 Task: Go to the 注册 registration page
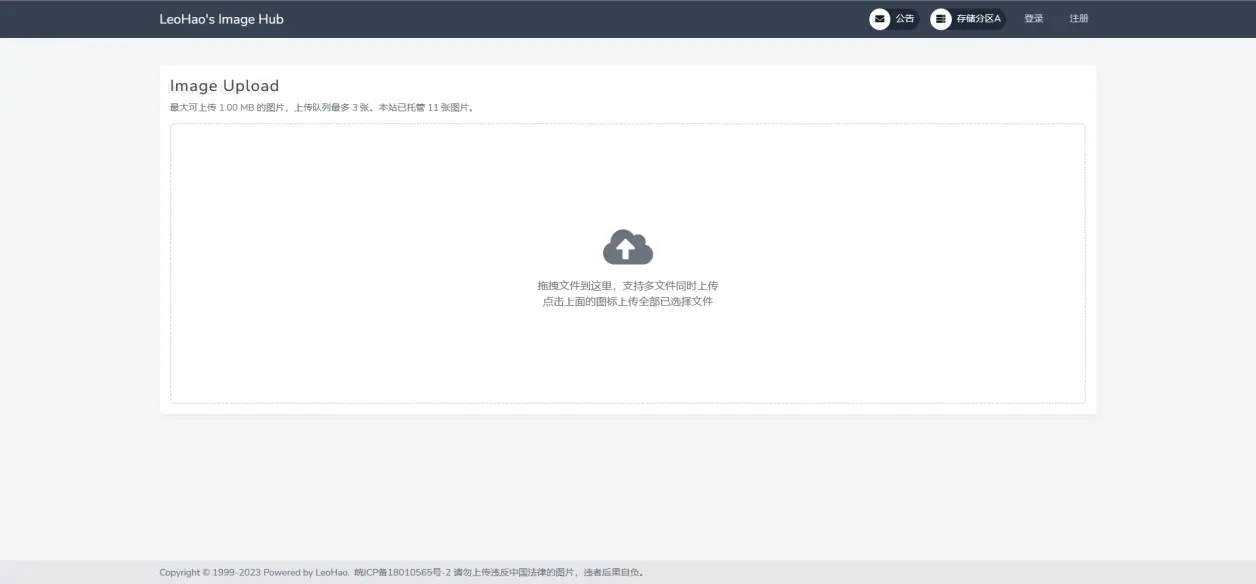1079,19
